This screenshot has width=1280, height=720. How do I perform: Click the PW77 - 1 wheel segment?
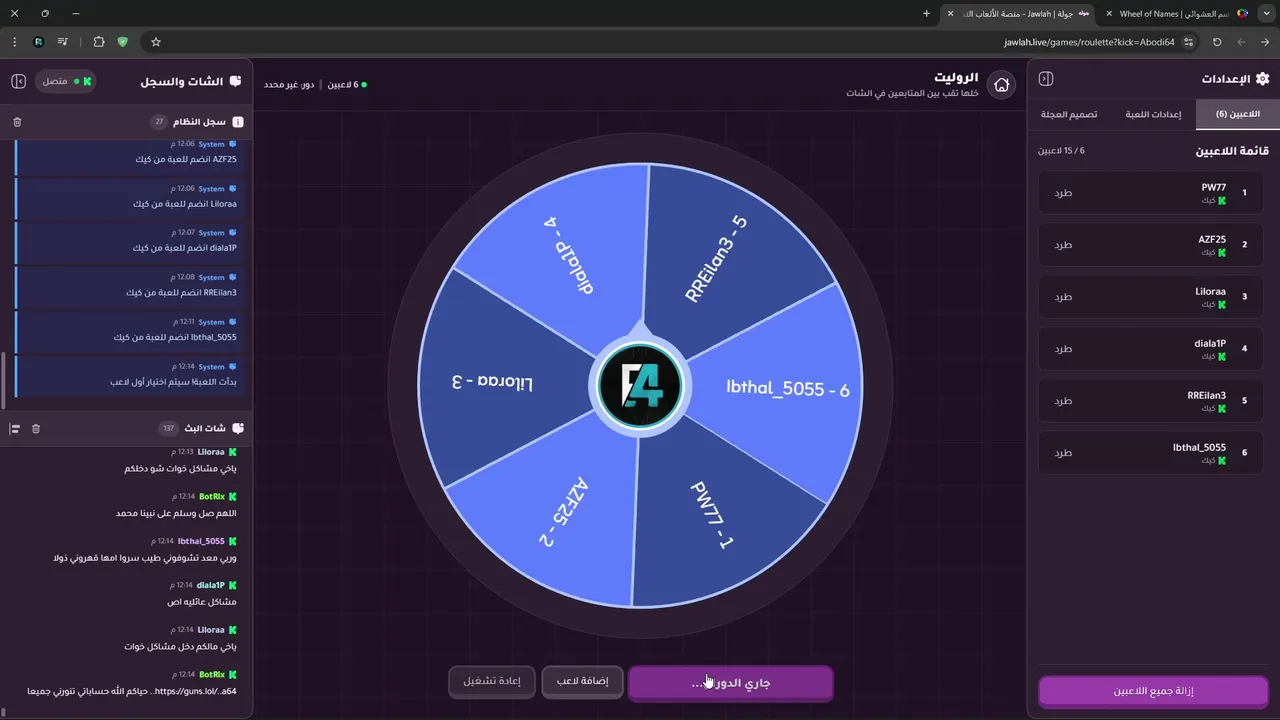click(712, 516)
